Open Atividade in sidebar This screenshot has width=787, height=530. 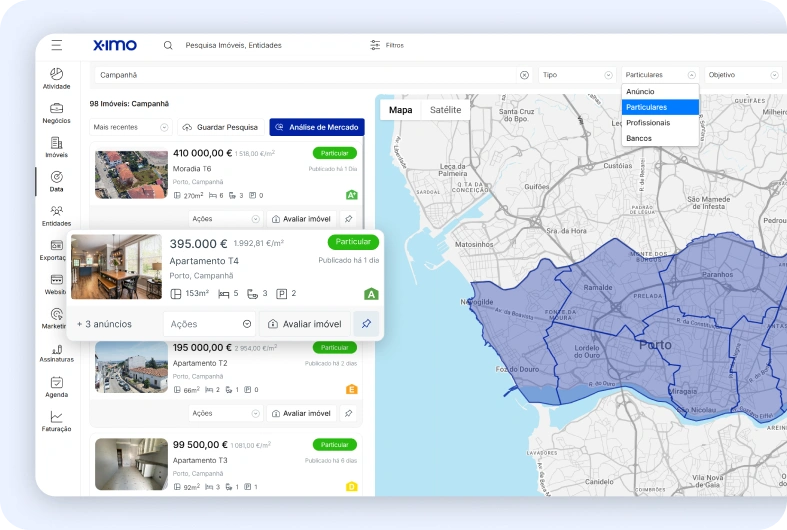pyautogui.click(x=57, y=78)
